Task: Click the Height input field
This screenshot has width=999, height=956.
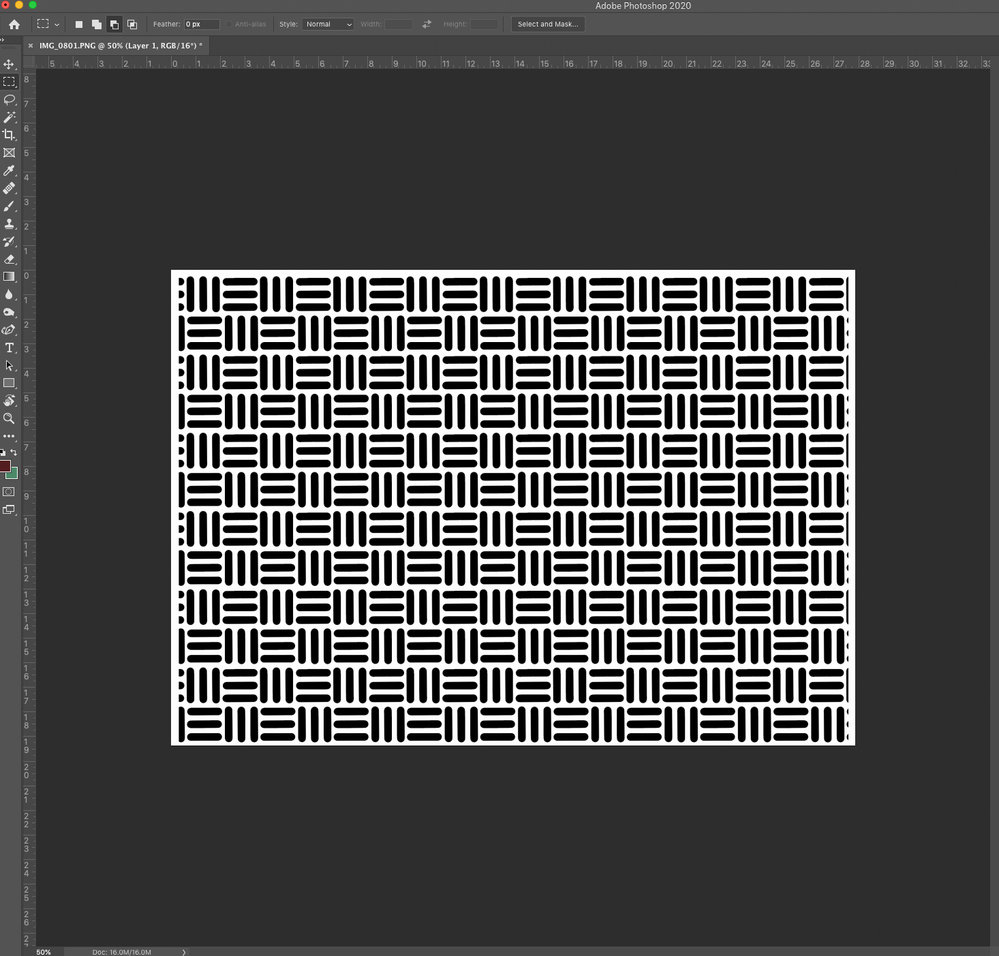Action: pyautogui.click(x=484, y=24)
